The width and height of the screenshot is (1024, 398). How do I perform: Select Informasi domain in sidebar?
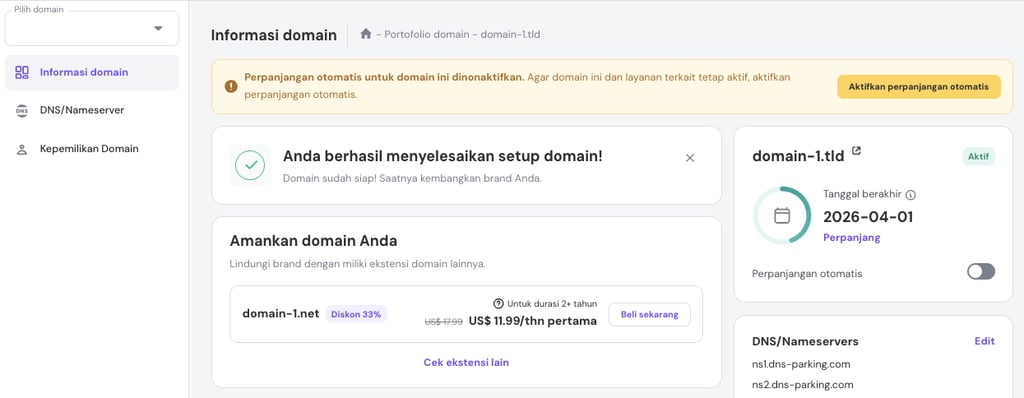tap(91, 73)
